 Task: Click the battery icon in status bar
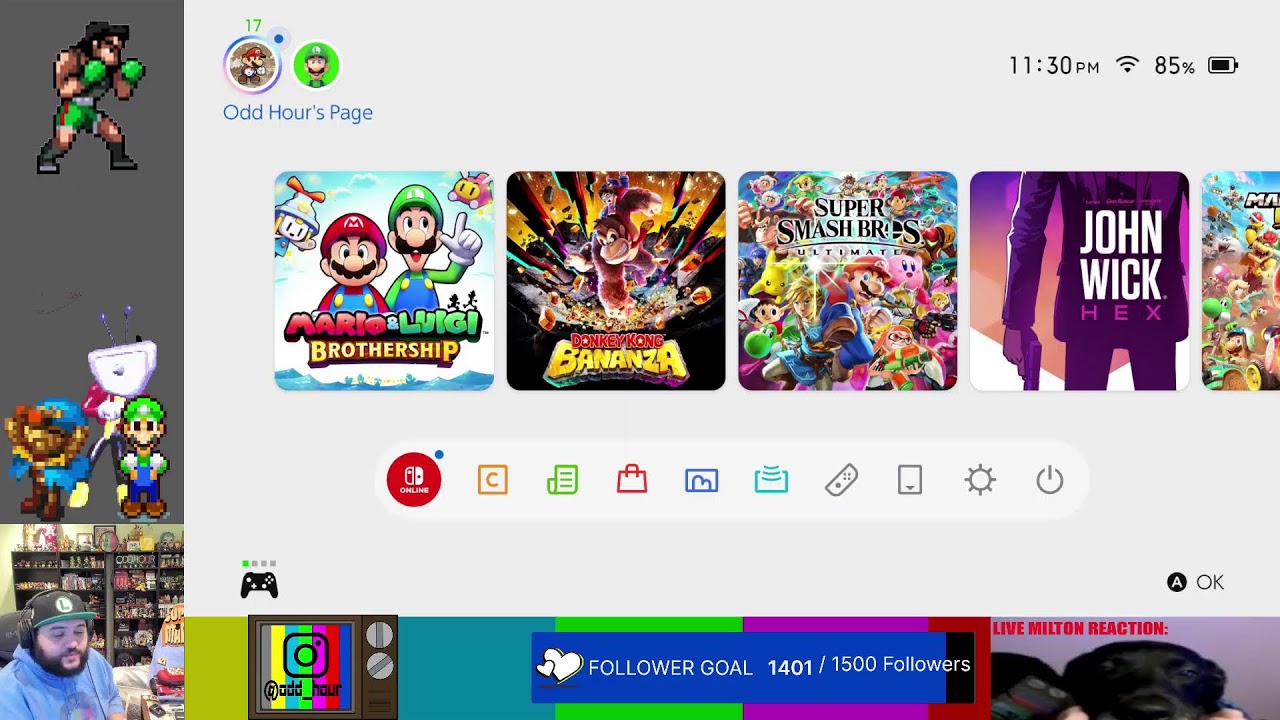(1223, 66)
